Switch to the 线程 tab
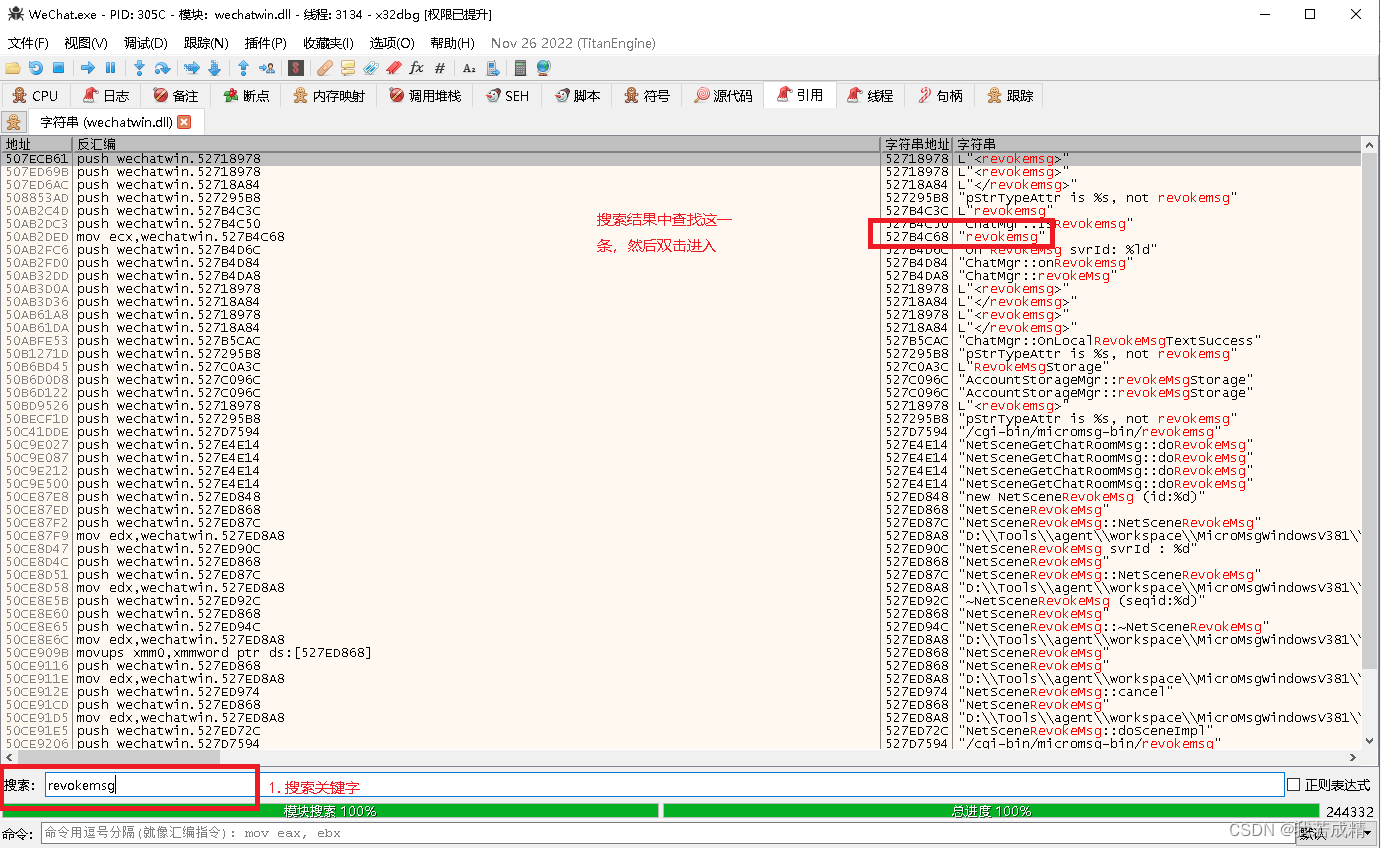The width and height of the screenshot is (1381, 848). coord(870,96)
